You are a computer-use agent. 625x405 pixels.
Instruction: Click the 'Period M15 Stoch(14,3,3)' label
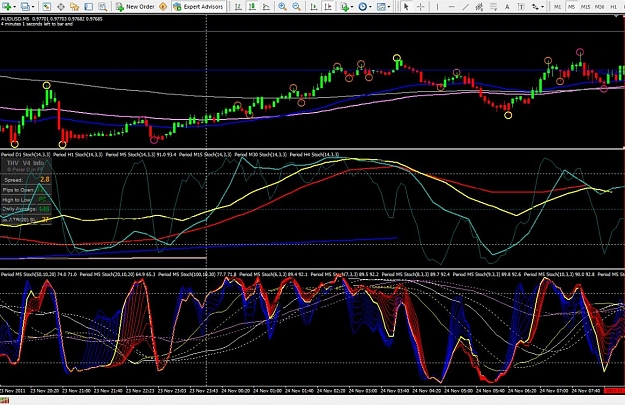click(x=205, y=154)
